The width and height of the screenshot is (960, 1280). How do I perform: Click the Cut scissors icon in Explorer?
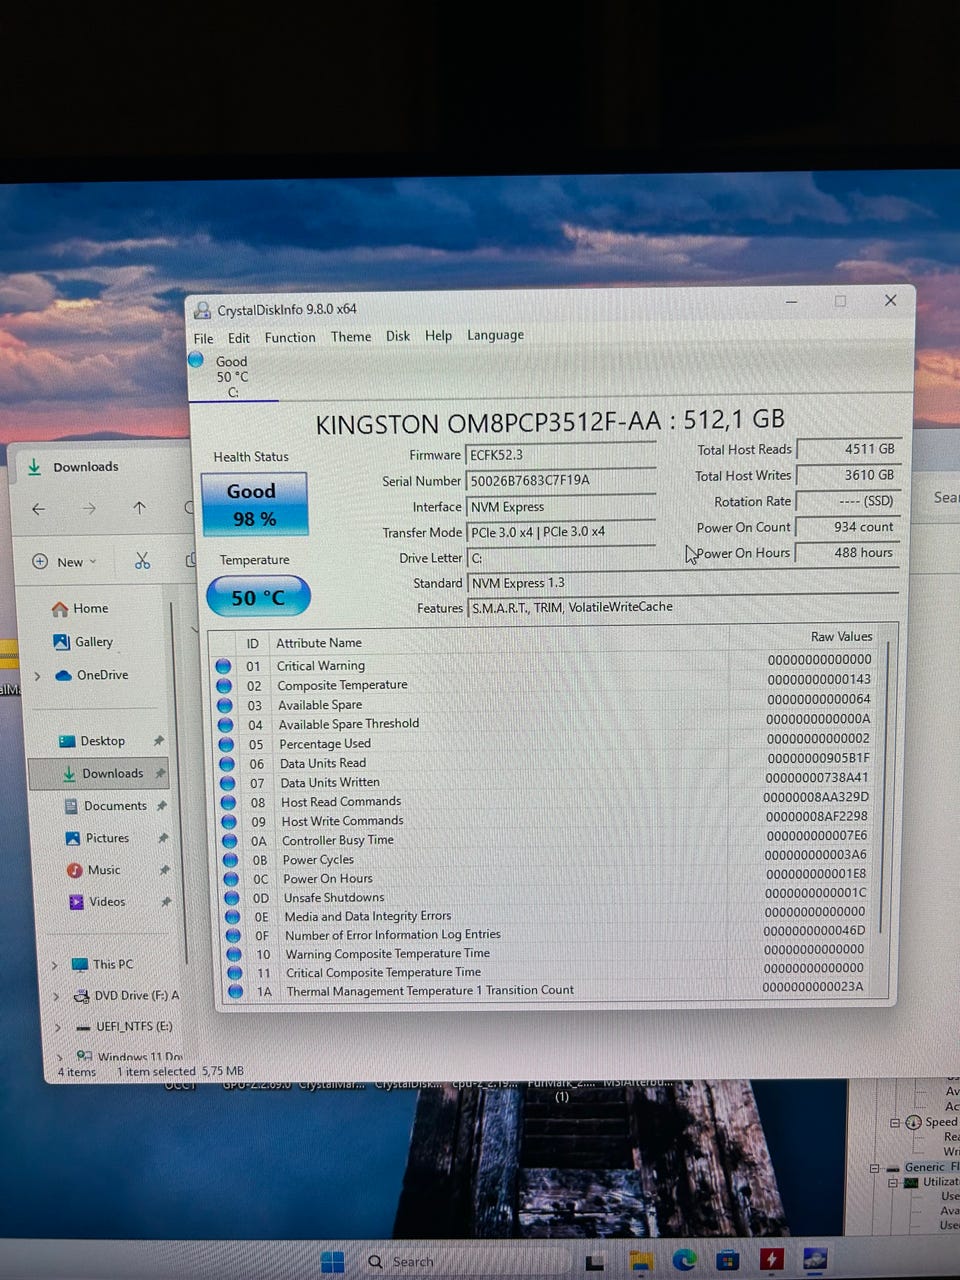click(x=142, y=561)
